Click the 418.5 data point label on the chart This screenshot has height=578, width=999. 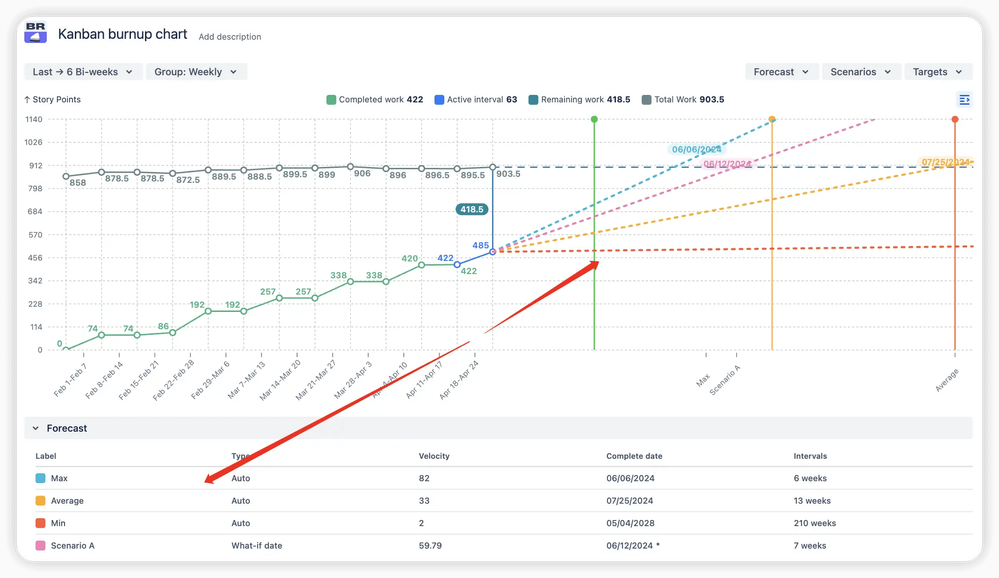pos(472,209)
